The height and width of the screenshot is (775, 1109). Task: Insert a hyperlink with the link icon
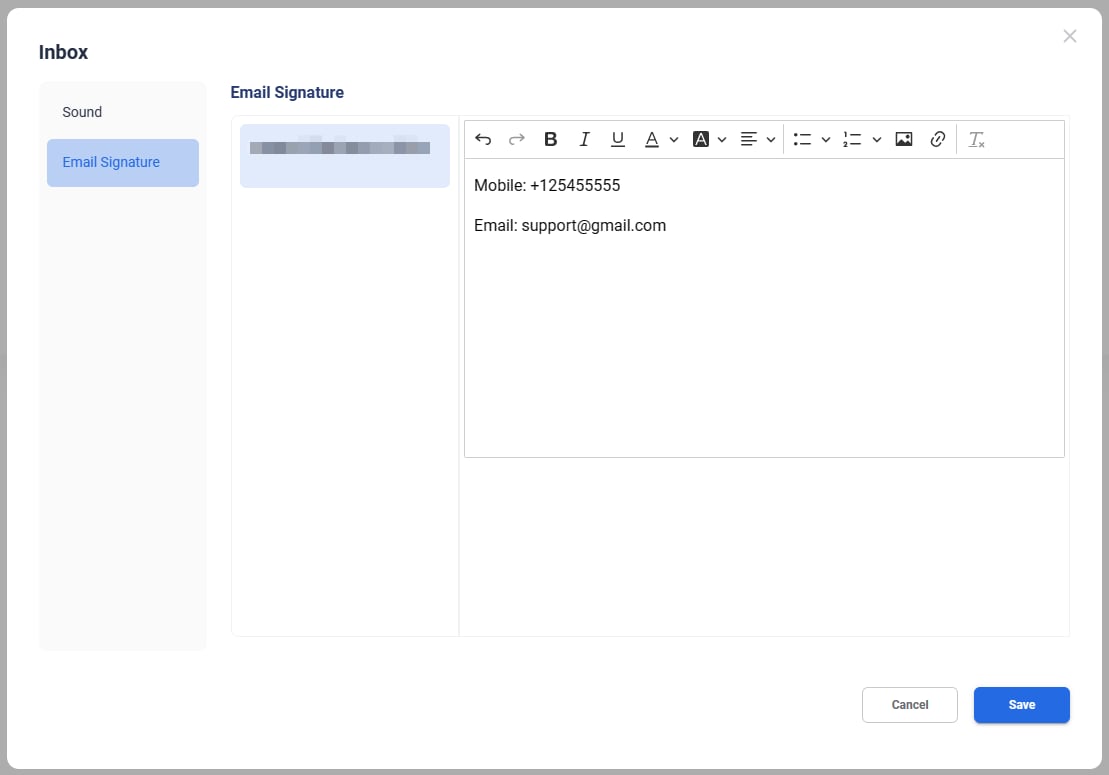(937, 140)
